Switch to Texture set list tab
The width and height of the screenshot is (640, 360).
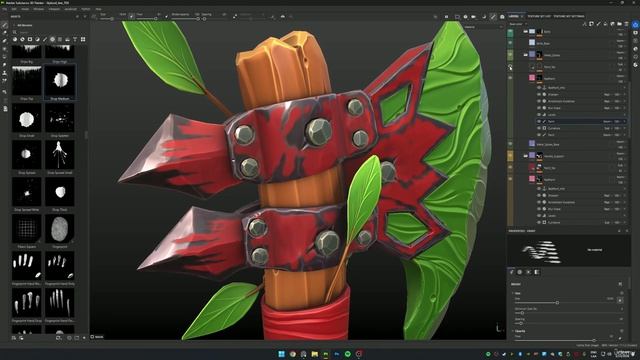539,16
